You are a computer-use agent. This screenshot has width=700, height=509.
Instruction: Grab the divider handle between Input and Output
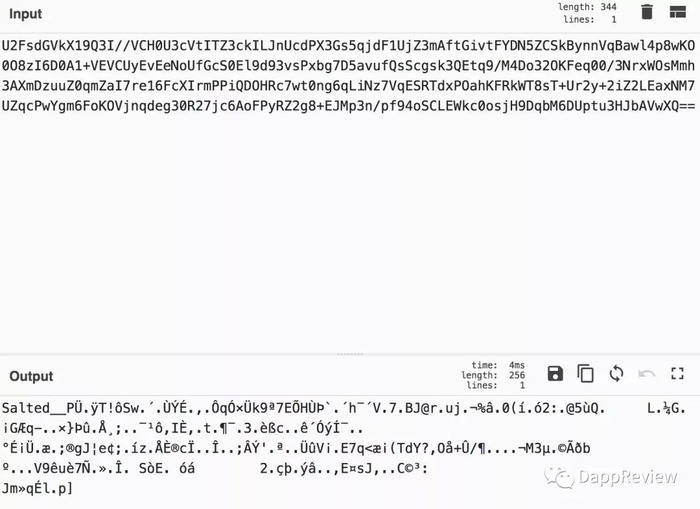pos(350,354)
